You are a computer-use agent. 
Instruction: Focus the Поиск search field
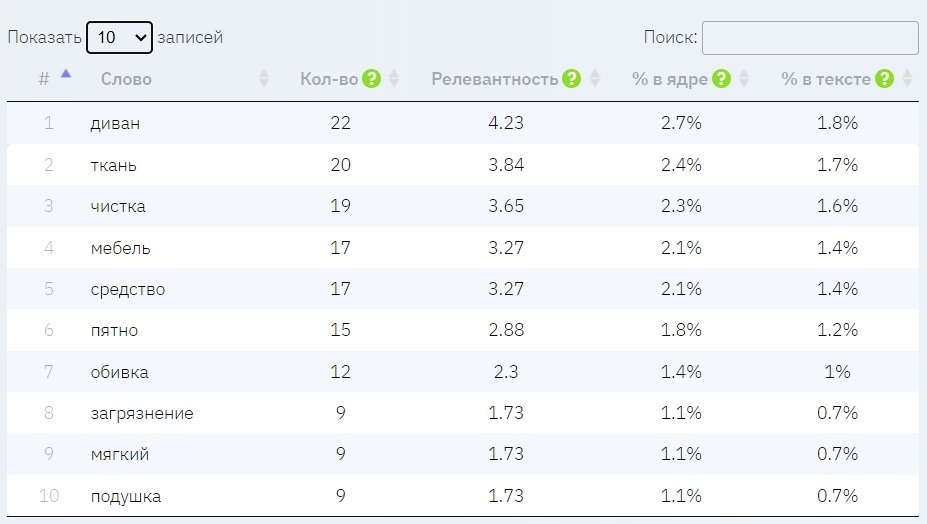click(x=810, y=38)
